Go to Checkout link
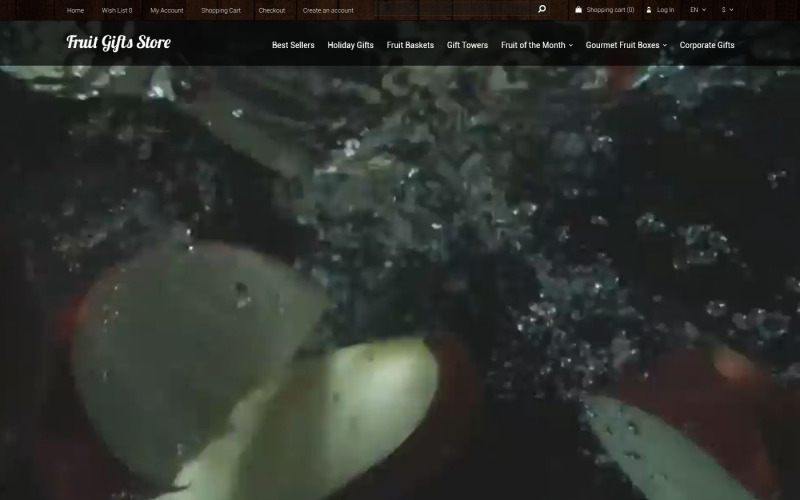The width and height of the screenshot is (800, 500). (271, 10)
